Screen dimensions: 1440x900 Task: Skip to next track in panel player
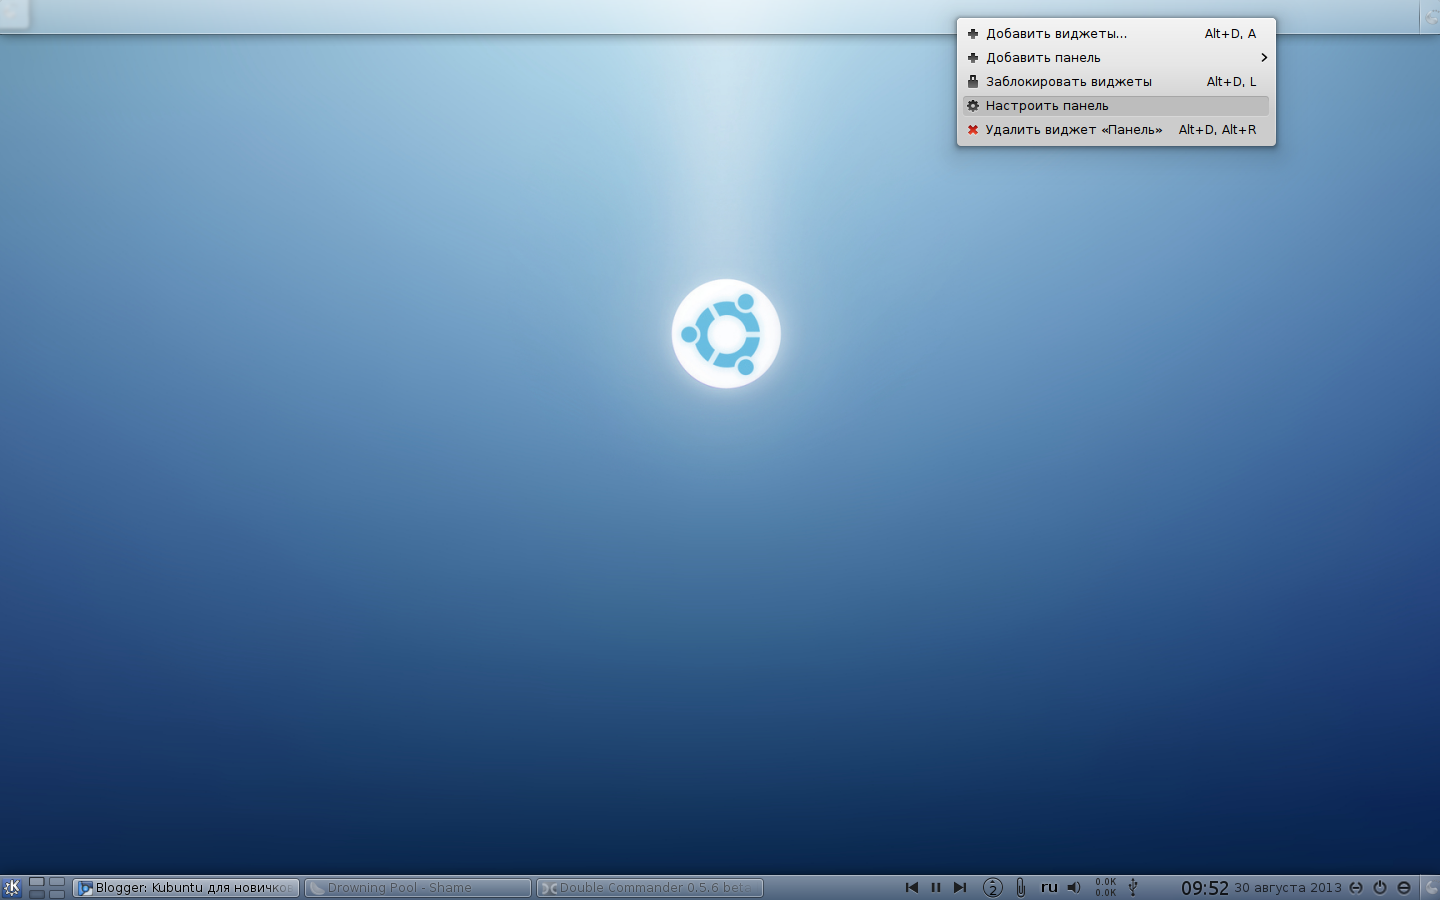(x=960, y=887)
